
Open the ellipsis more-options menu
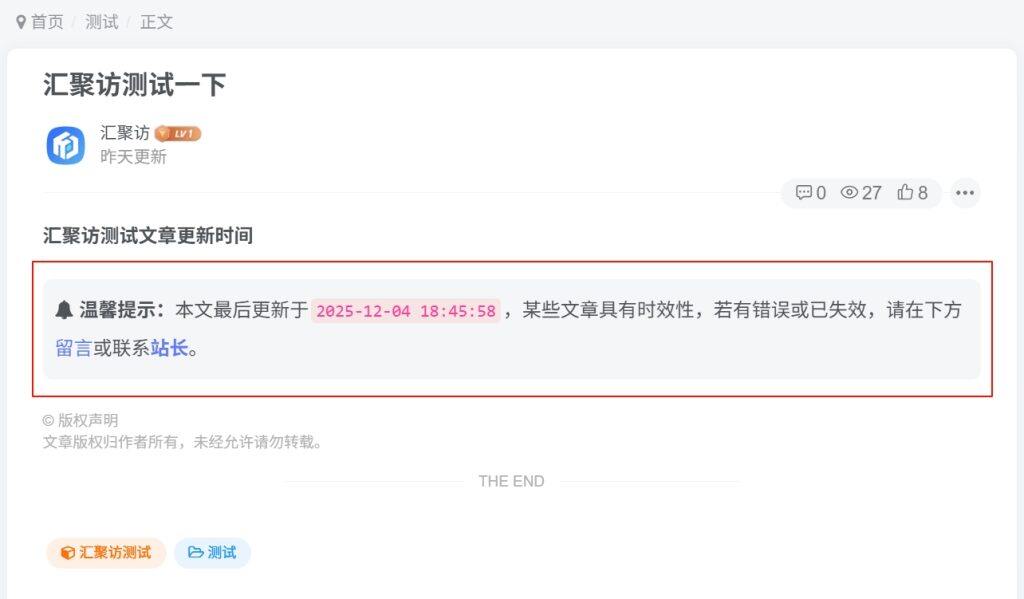965,193
